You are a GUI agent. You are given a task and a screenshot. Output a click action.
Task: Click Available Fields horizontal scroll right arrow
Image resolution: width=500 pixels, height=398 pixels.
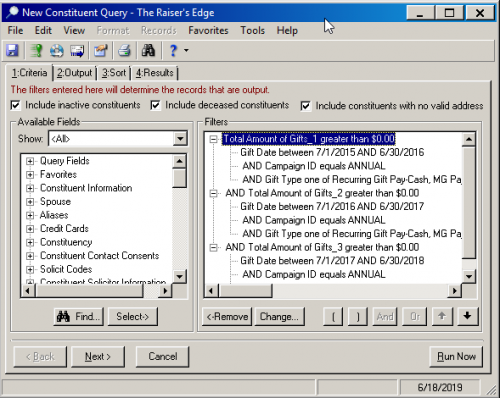tap(165, 291)
